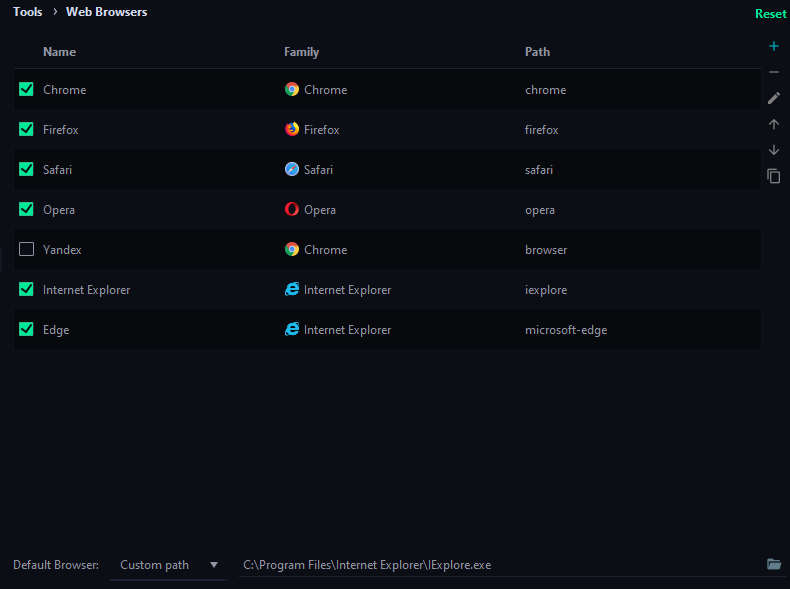Image resolution: width=790 pixels, height=589 pixels.
Task: Go to Tools breadcrumb
Action: click(x=28, y=12)
